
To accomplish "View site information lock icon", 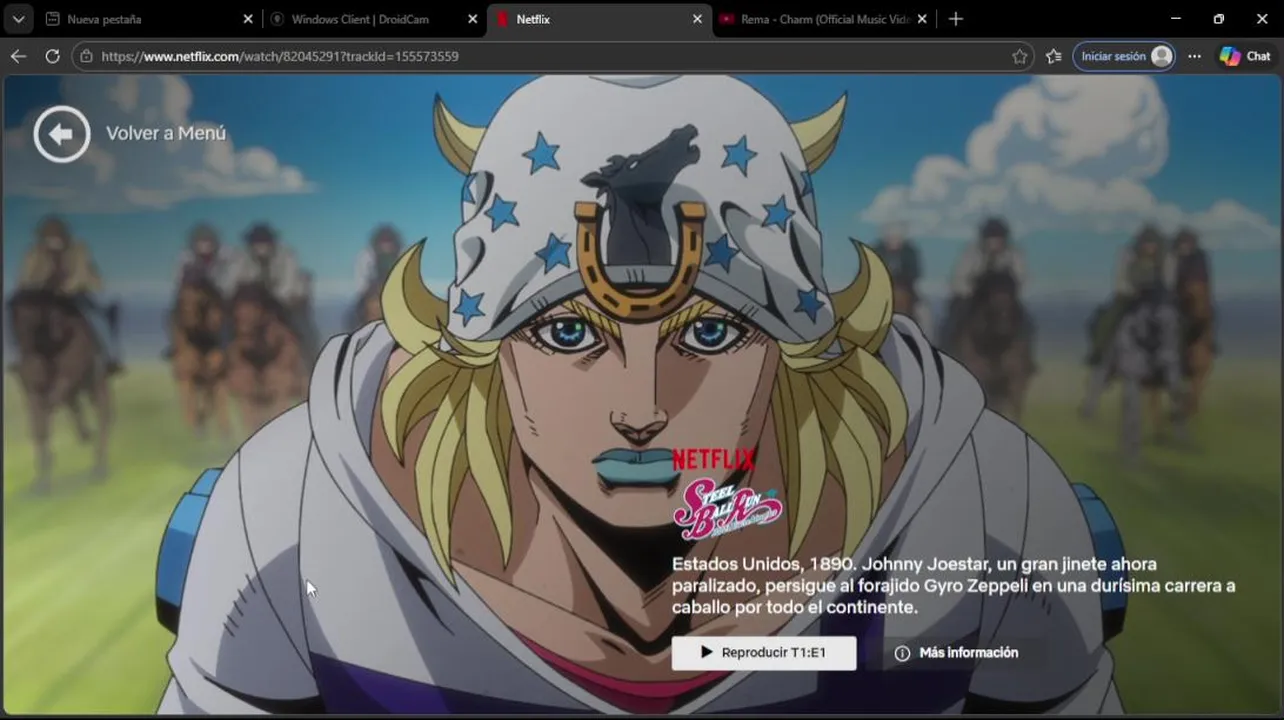I will pos(87,57).
